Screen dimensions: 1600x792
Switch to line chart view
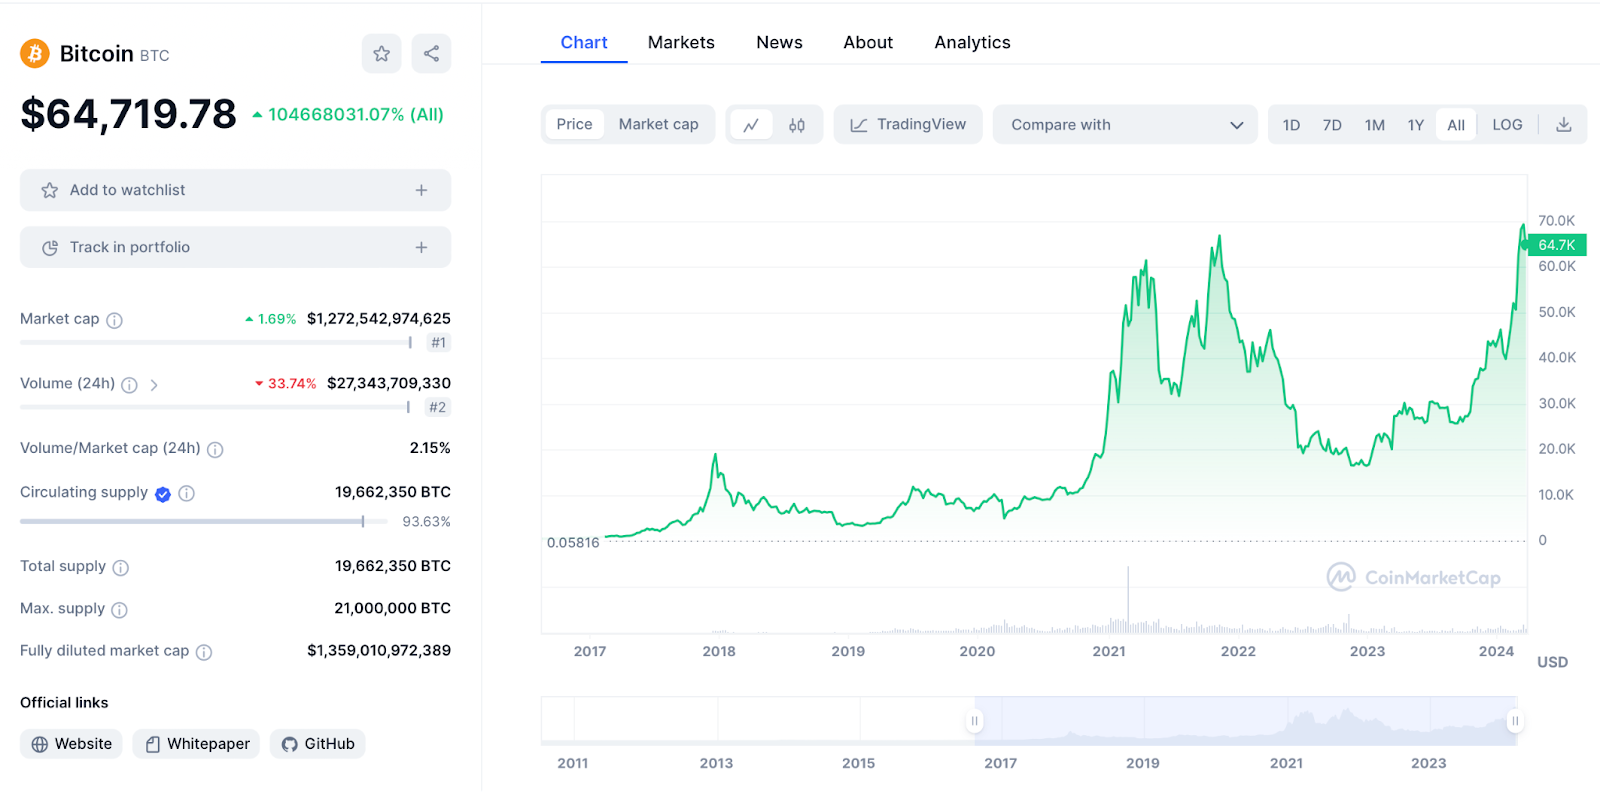pyautogui.click(x=751, y=125)
